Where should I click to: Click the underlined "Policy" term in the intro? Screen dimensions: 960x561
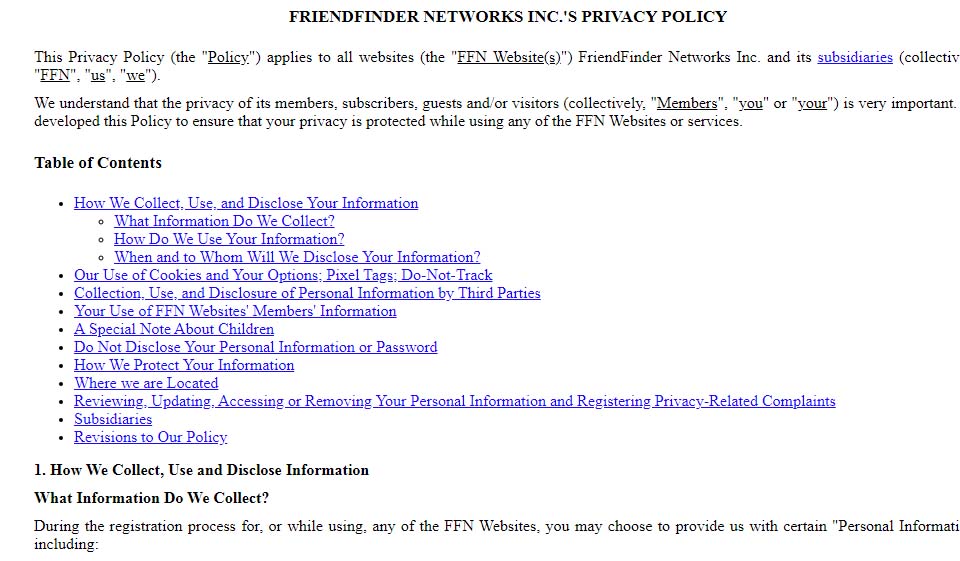(x=228, y=57)
